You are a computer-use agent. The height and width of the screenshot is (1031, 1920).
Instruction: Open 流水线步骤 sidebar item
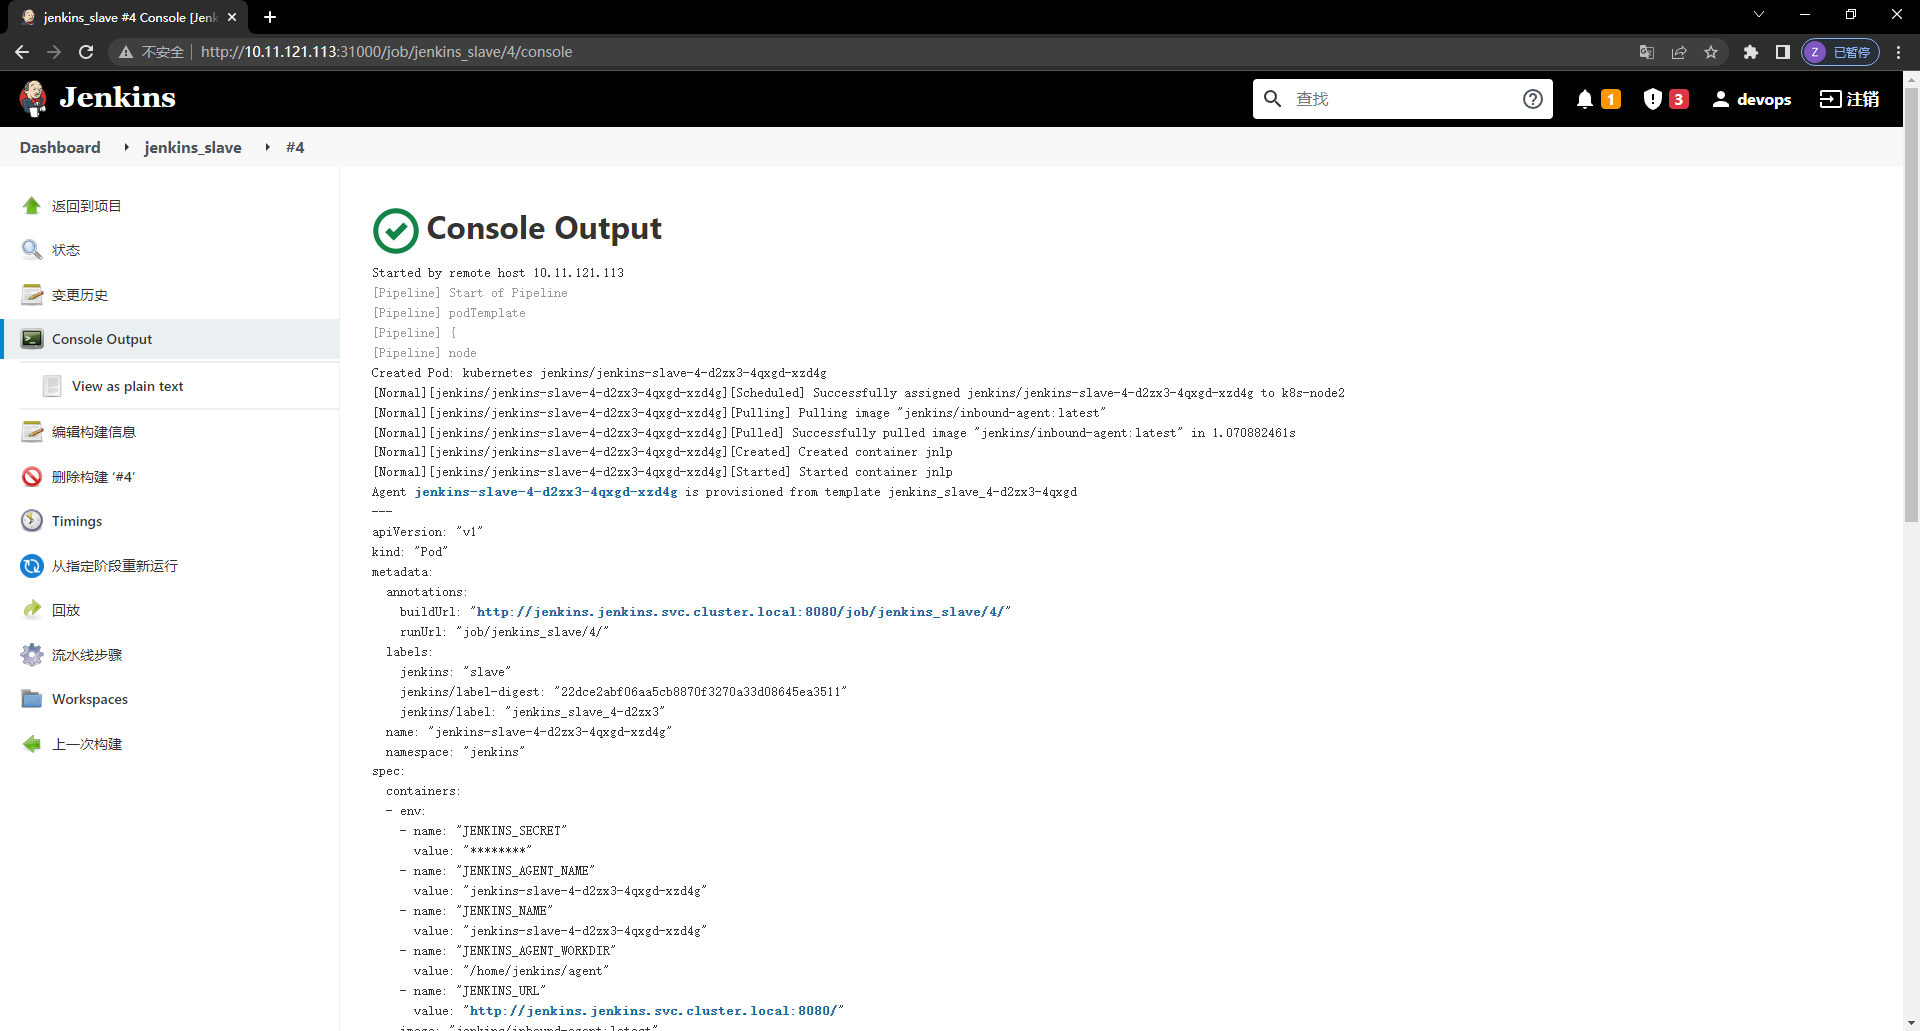click(87, 655)
